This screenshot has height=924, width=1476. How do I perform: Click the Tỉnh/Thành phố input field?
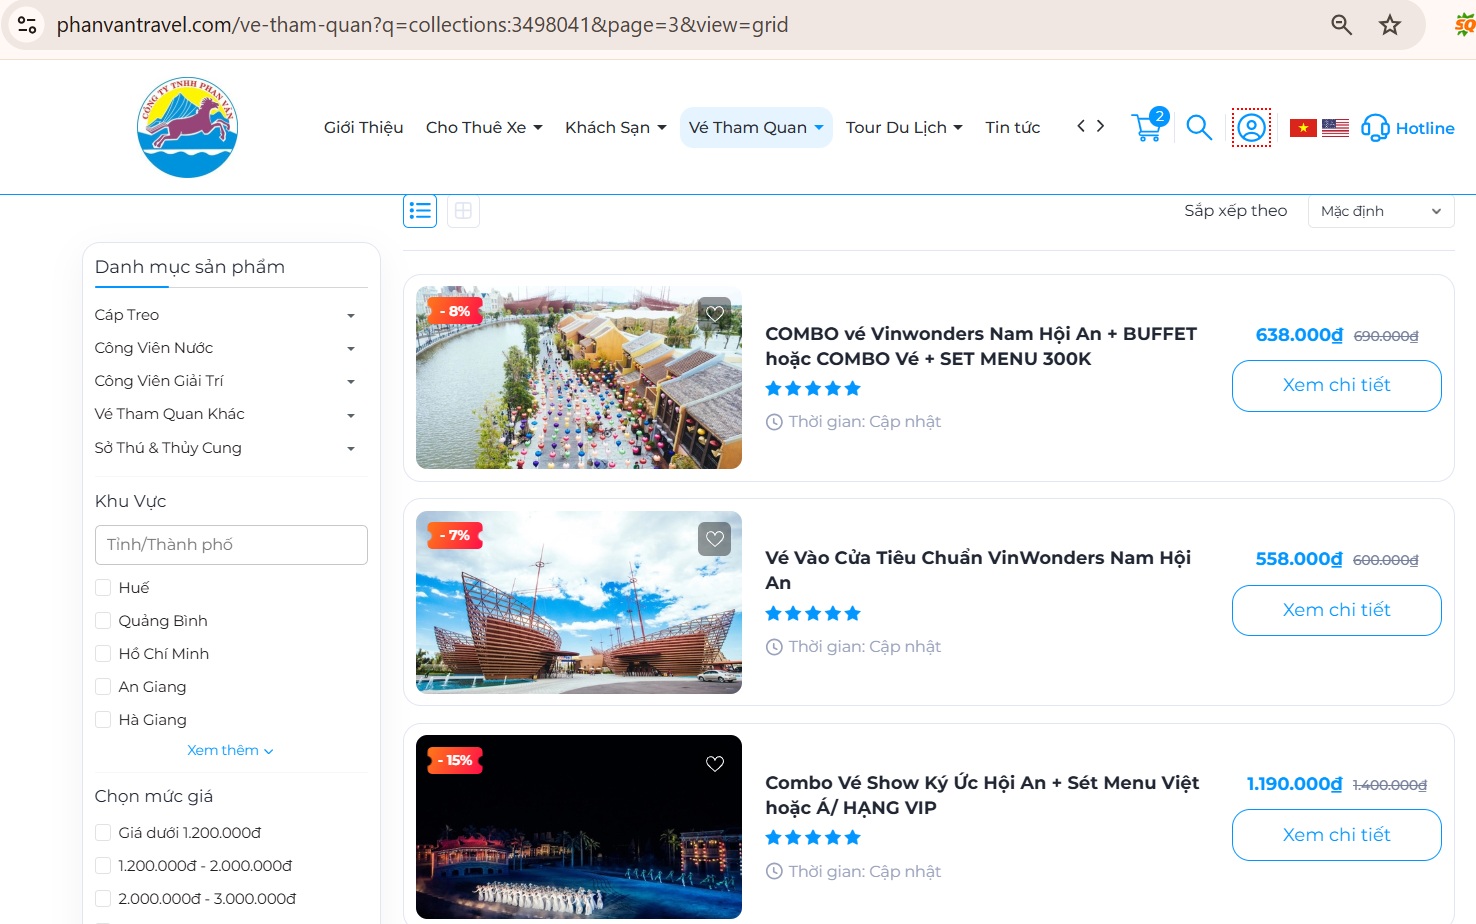click(231, 544)
